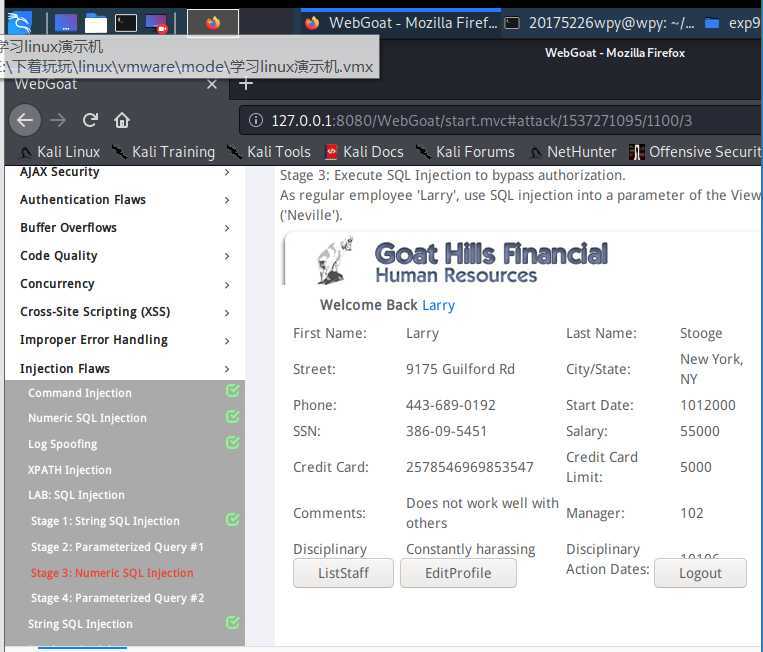Launch Firefox from the taskbar launcher
This screenshot has width=763, height=652.
click(213, 23)
